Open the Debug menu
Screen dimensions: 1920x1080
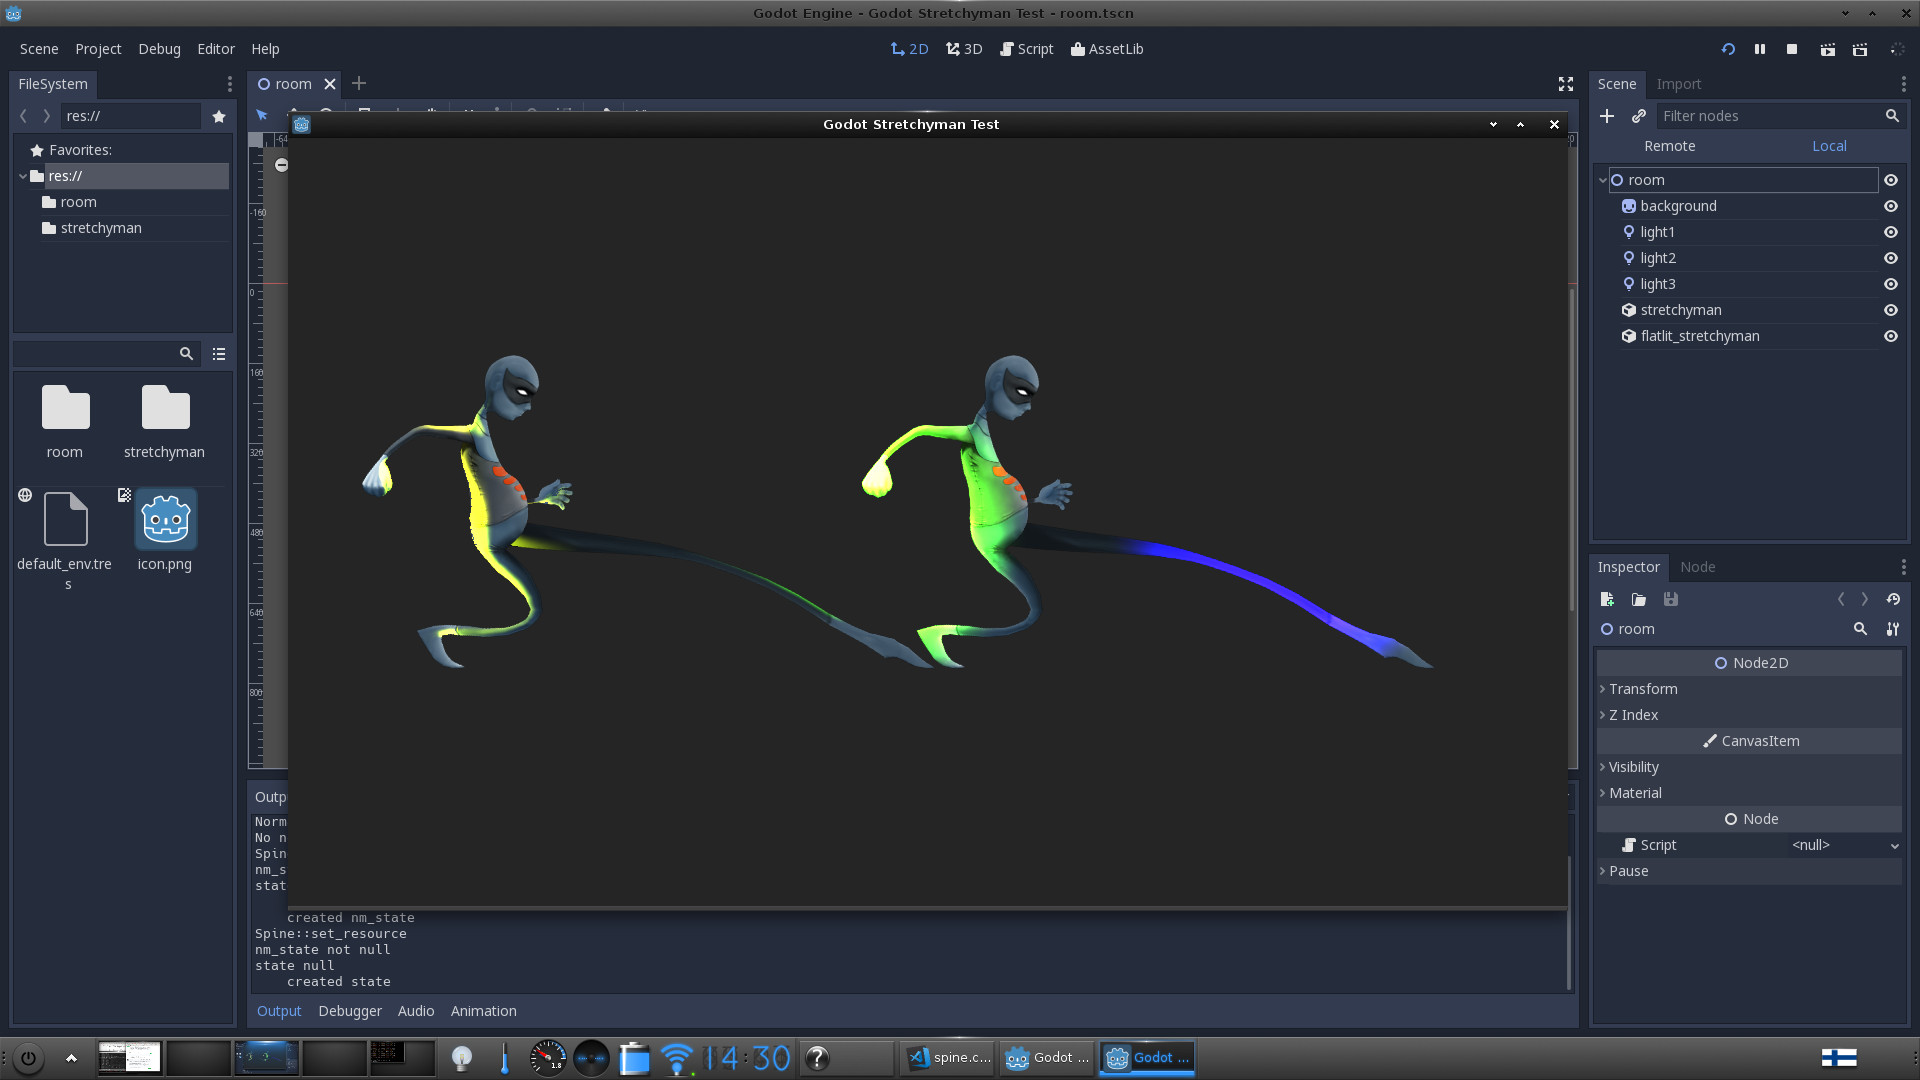(x=158, y=49)
